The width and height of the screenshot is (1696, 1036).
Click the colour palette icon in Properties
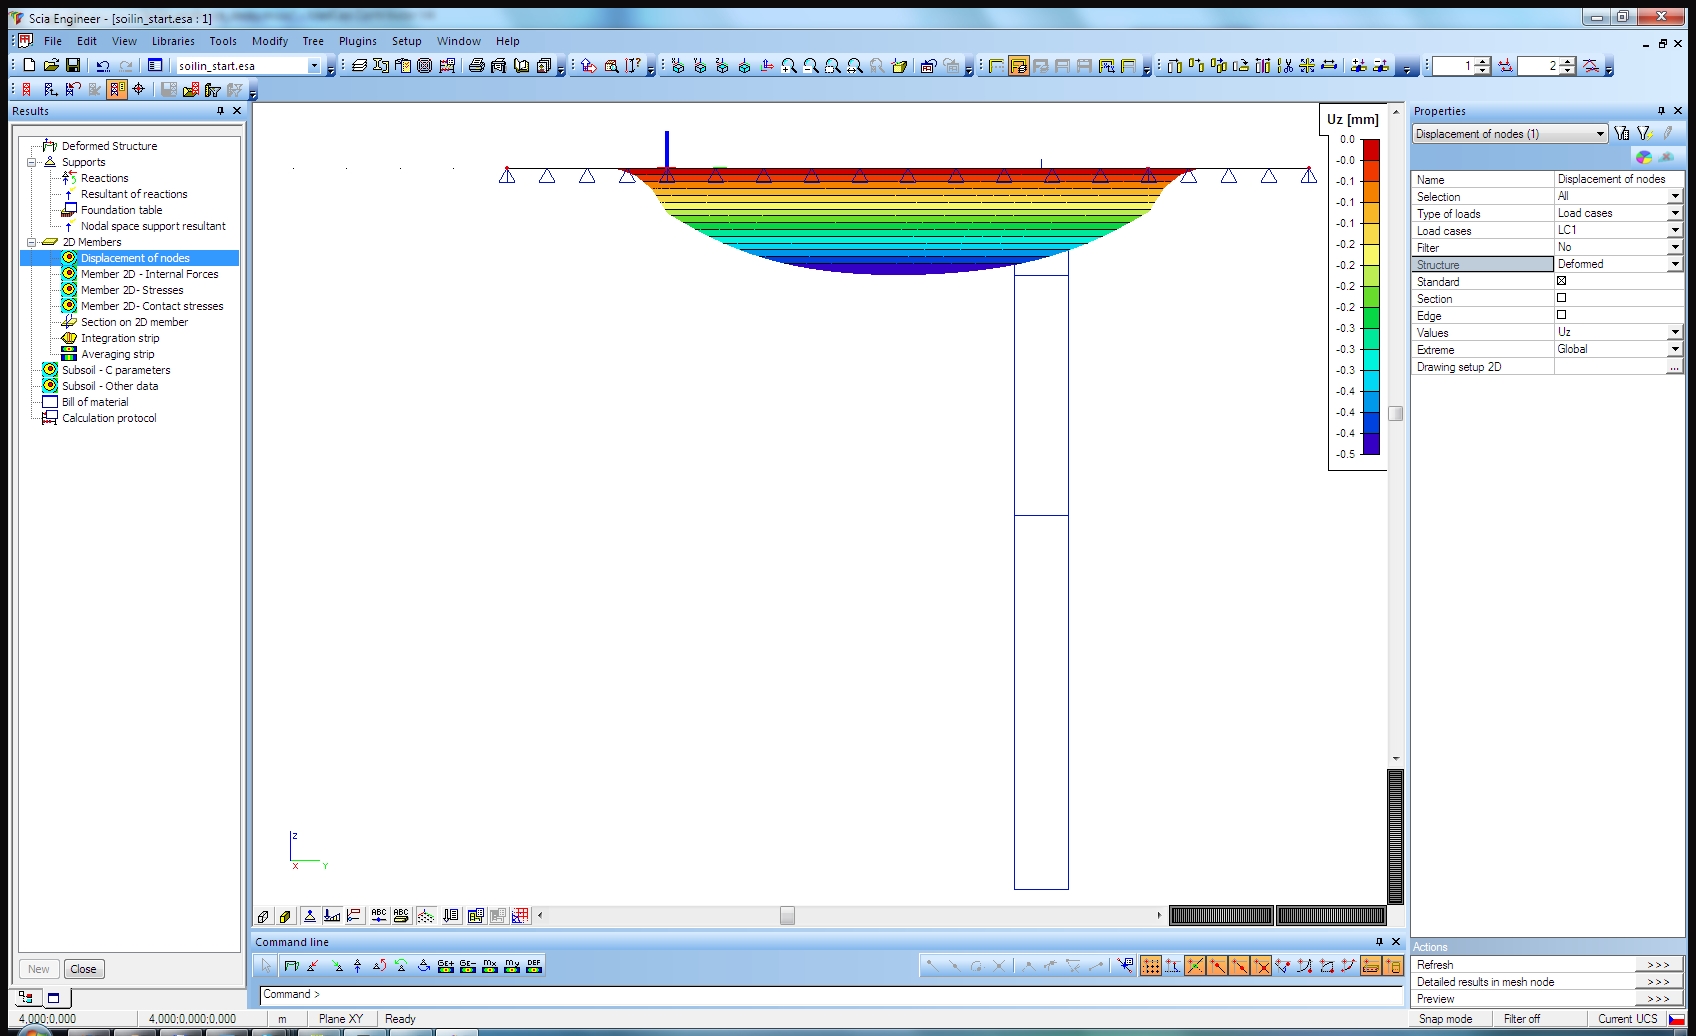pyautogui.click(x=1643, y=157)
